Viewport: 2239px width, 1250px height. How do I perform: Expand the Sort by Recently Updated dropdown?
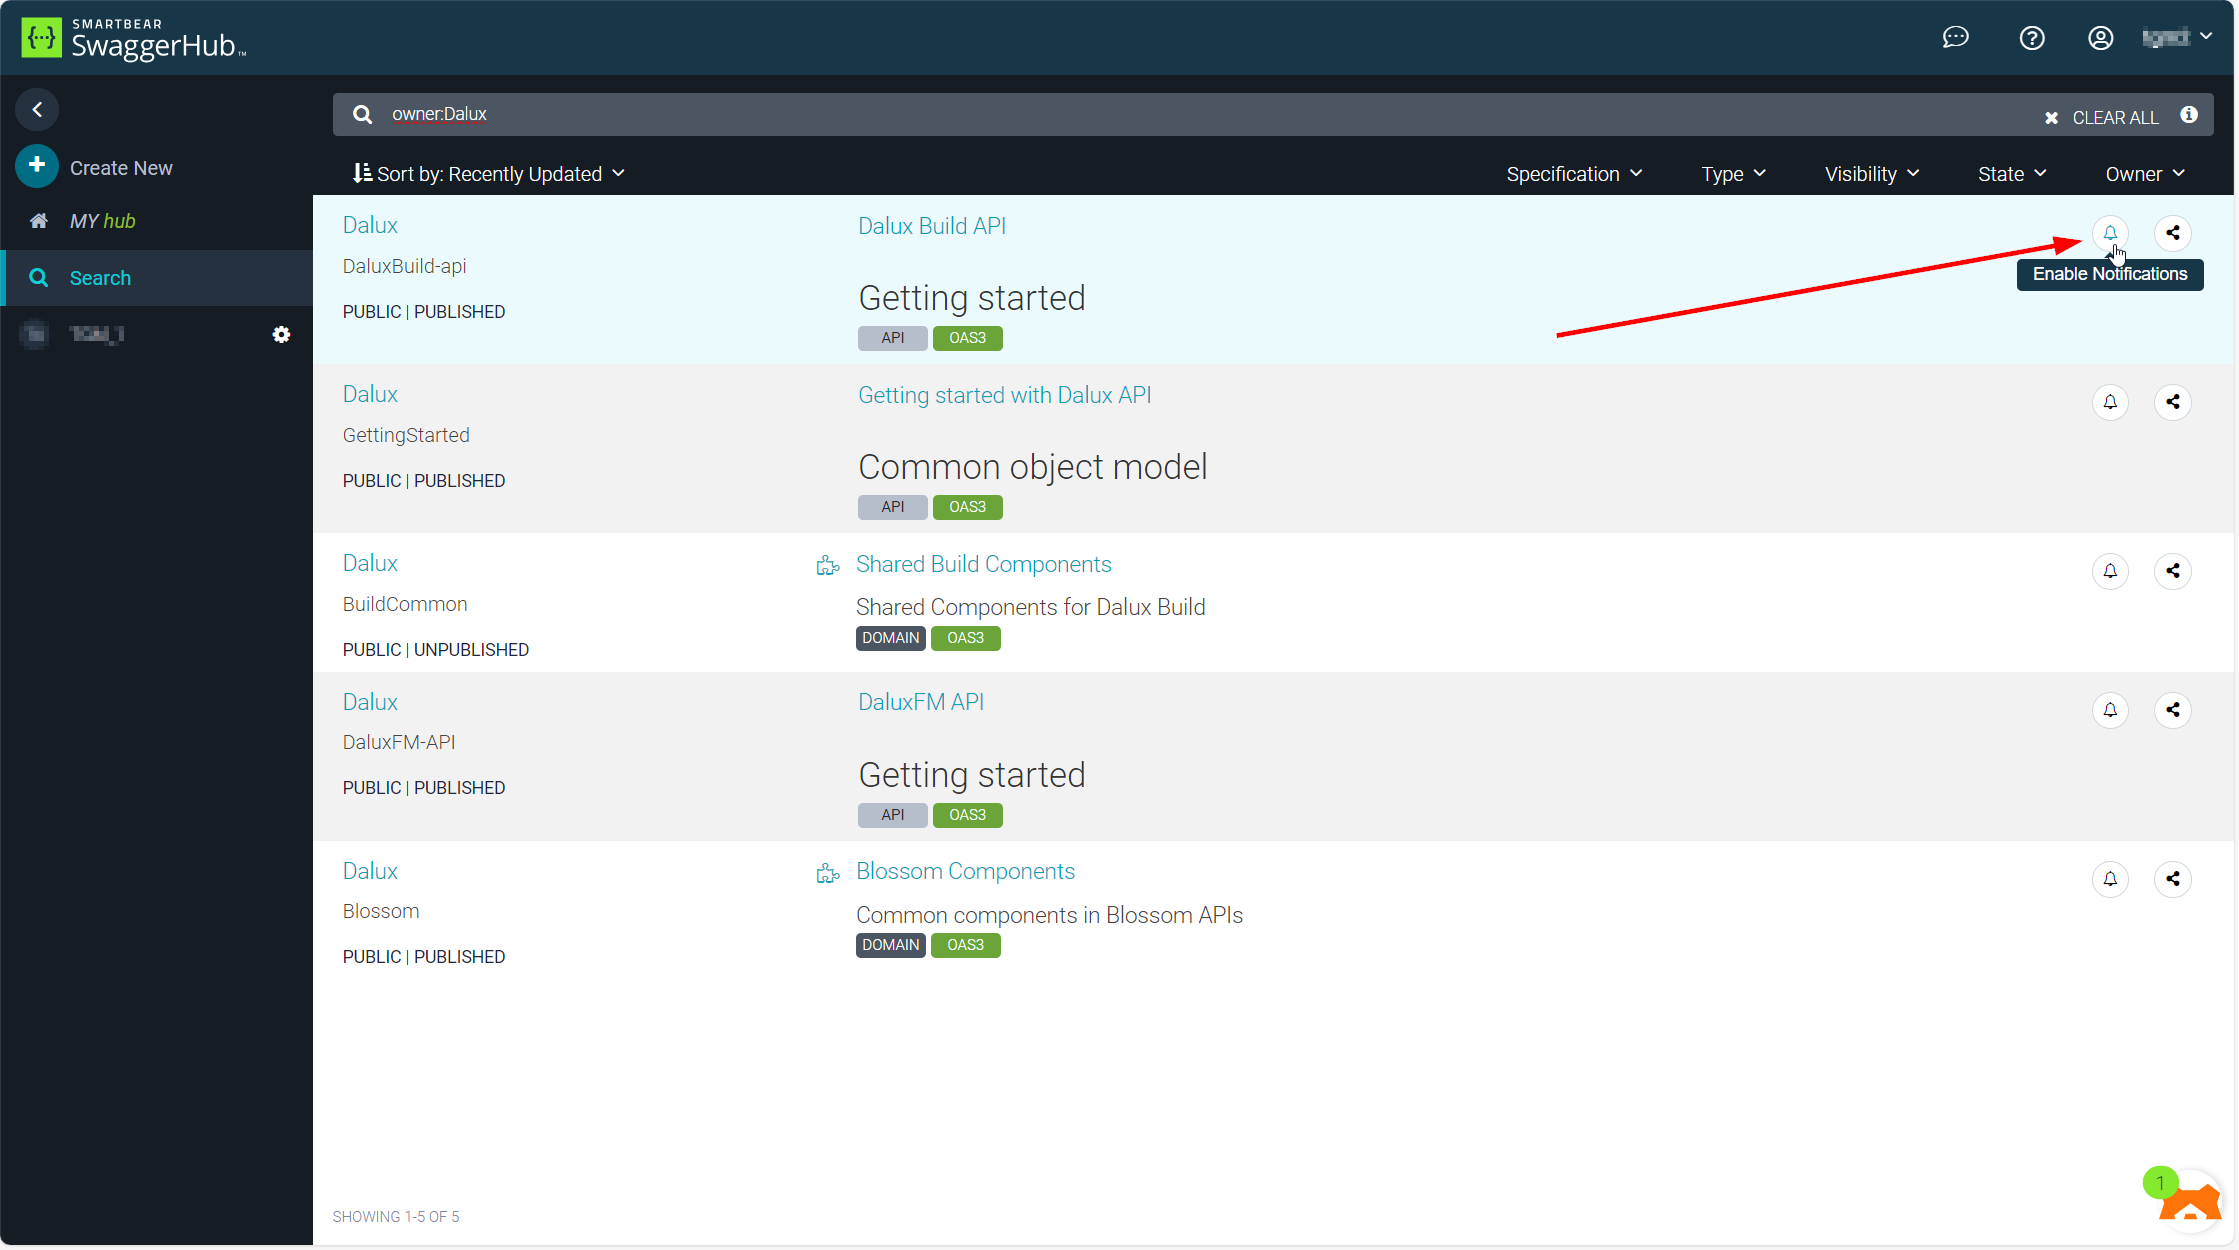489,174
